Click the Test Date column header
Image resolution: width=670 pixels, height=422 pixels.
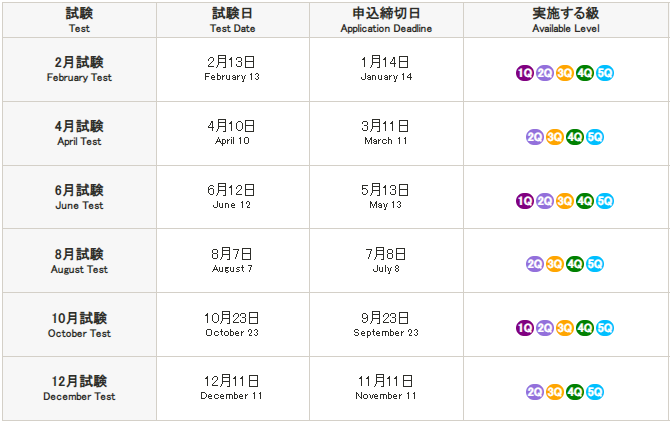point(233,20)
